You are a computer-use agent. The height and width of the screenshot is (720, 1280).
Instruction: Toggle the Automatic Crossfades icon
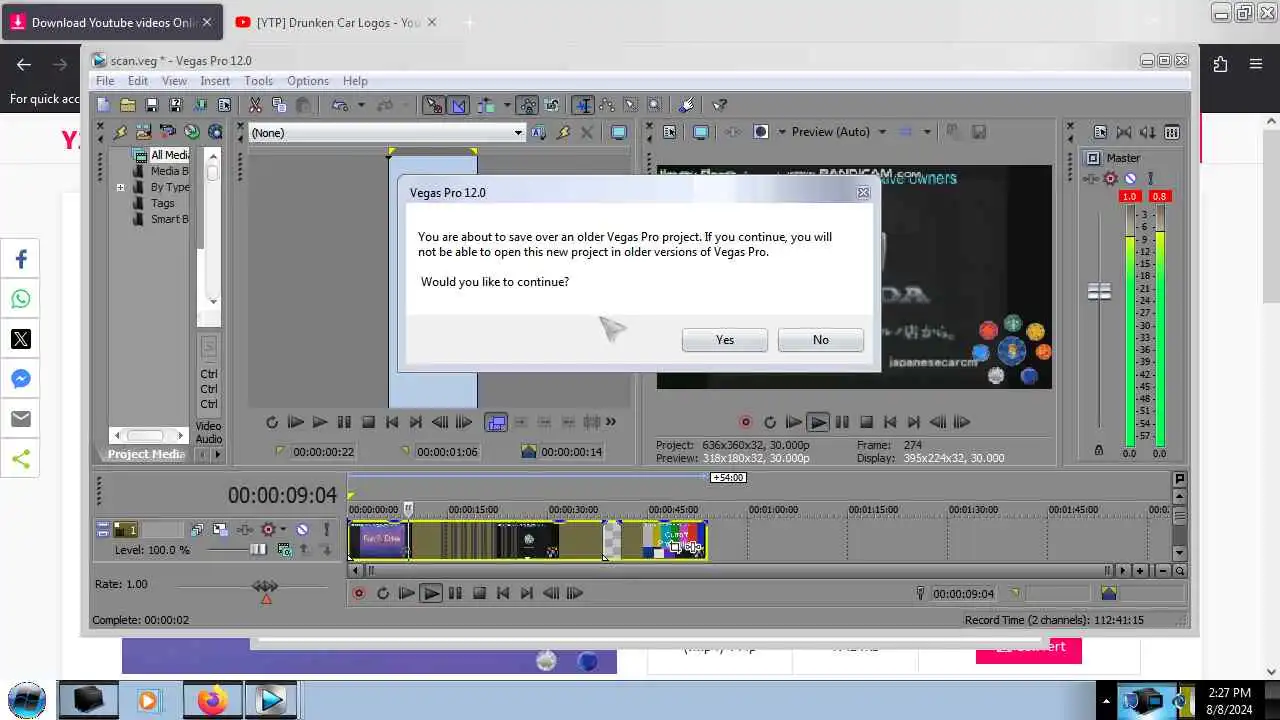(x=458, y=105)
